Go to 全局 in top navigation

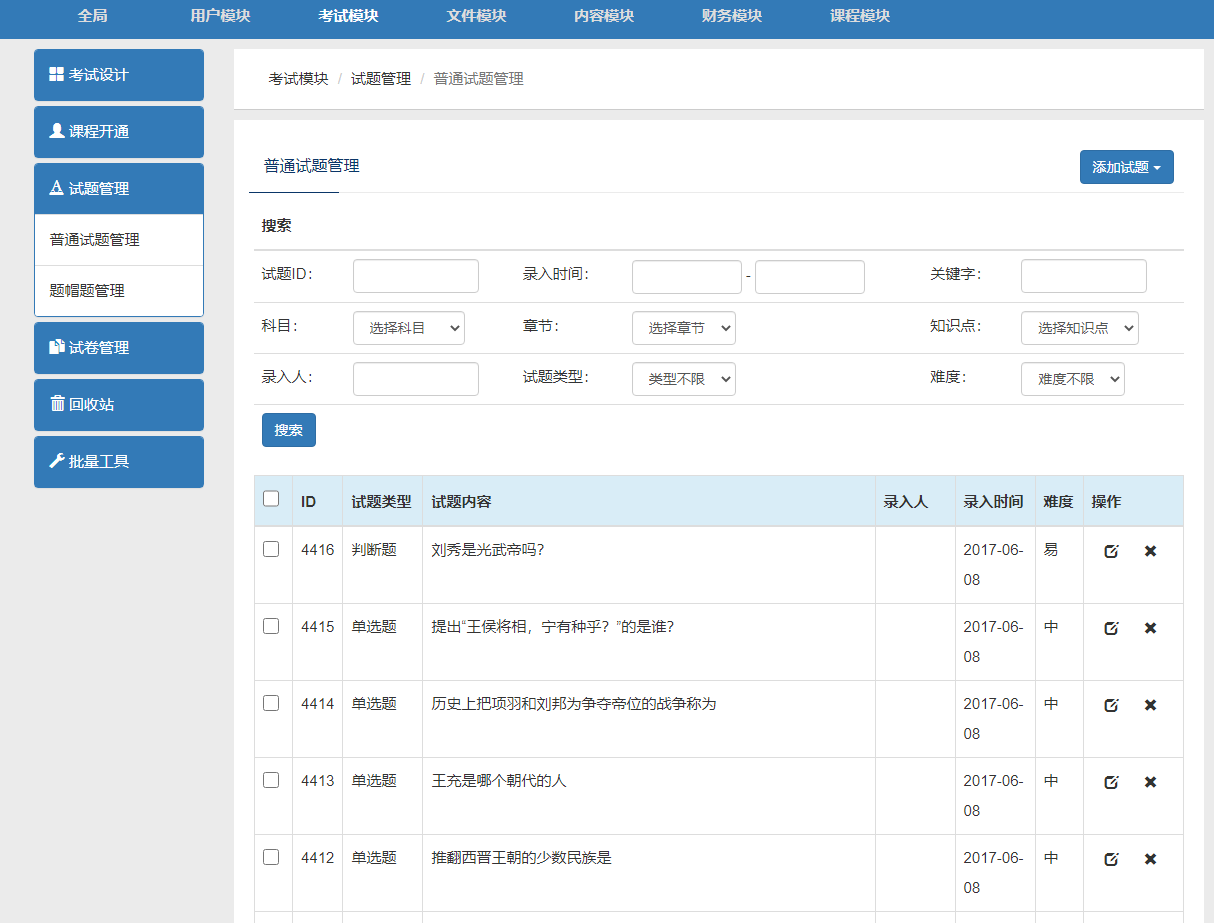pos(93,16)
